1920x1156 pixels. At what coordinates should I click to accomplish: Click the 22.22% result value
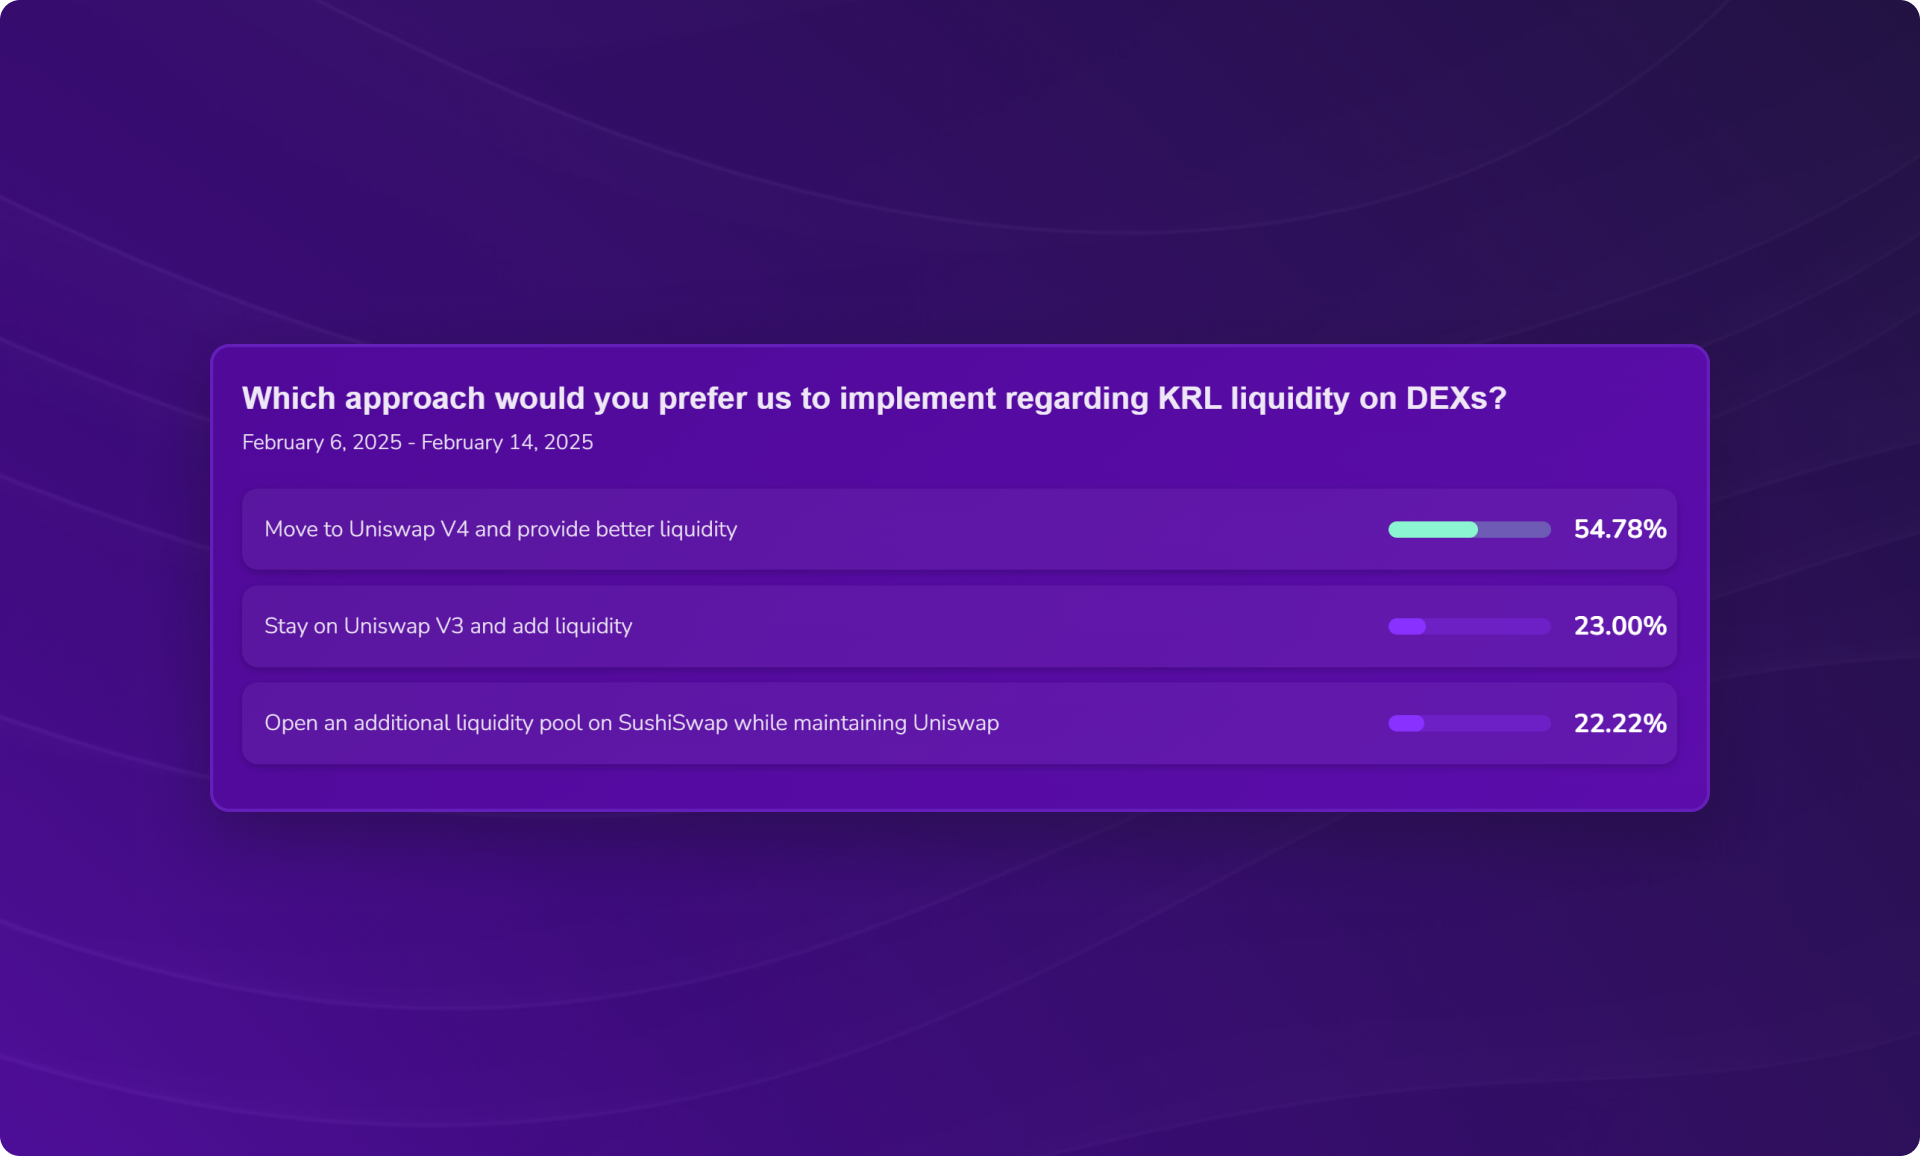pos(1619,723)
